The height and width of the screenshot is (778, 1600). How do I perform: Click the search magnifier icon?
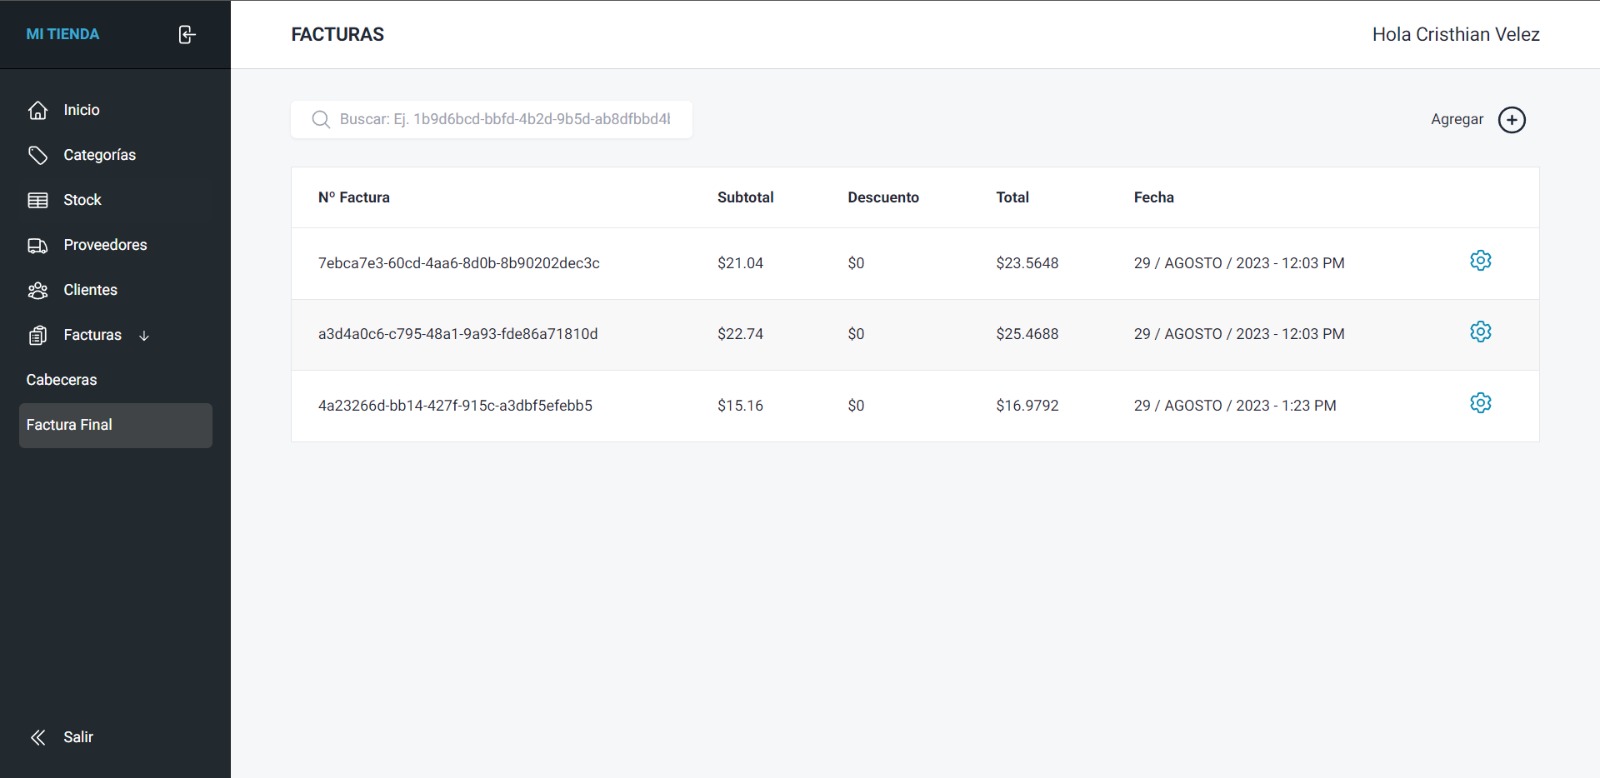coord(321,119)
